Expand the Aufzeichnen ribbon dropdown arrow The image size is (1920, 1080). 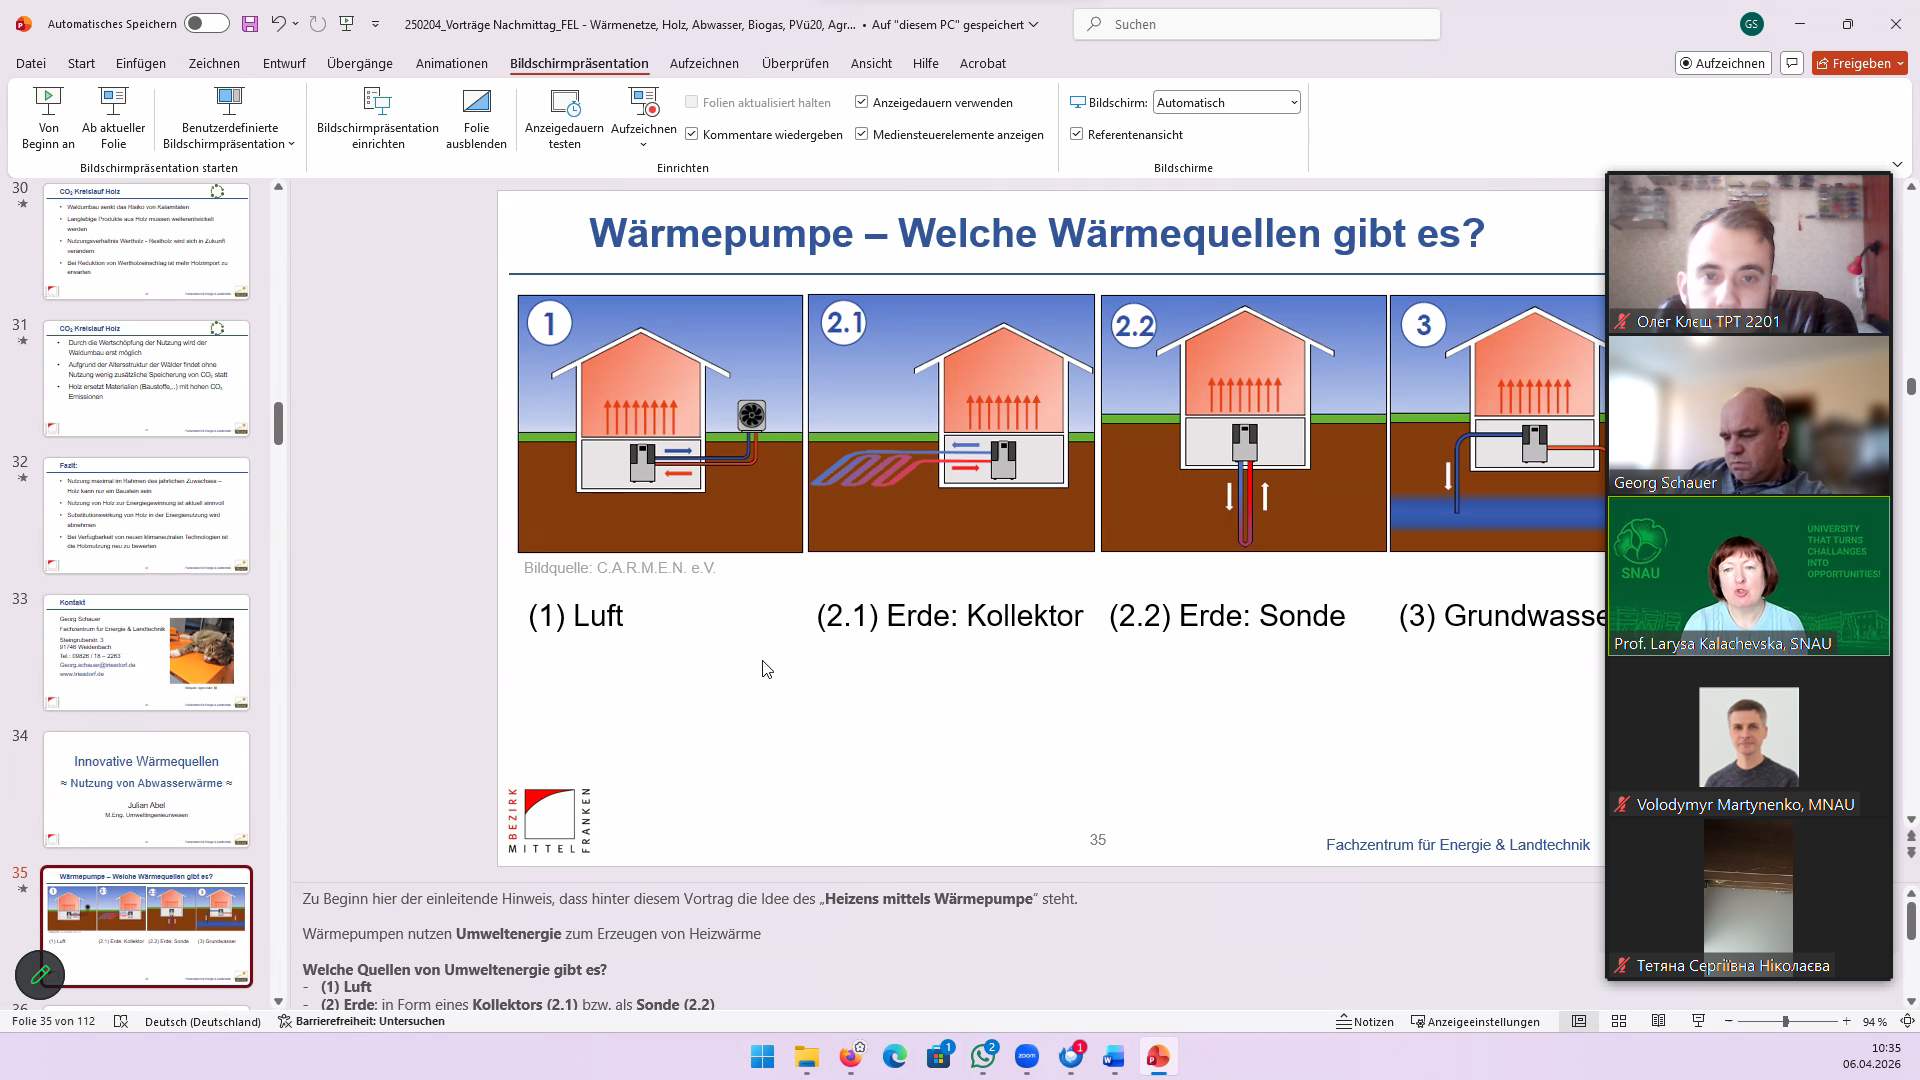[643, 145]
